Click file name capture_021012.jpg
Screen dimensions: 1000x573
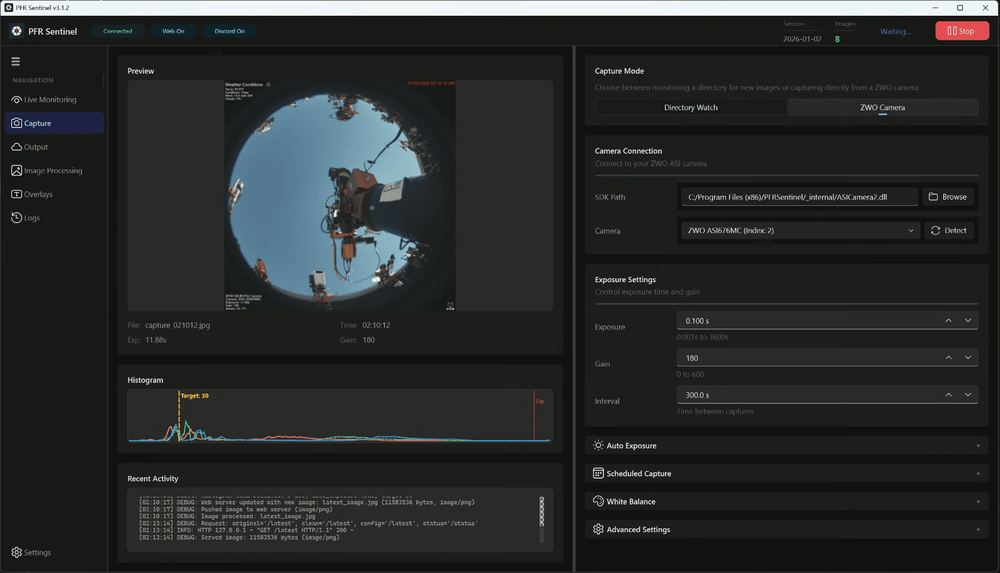point(177,325)
